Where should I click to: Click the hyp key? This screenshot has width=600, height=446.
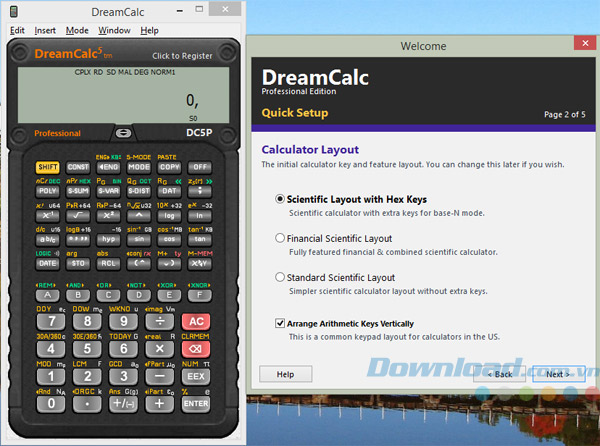[x=108, y=239]
